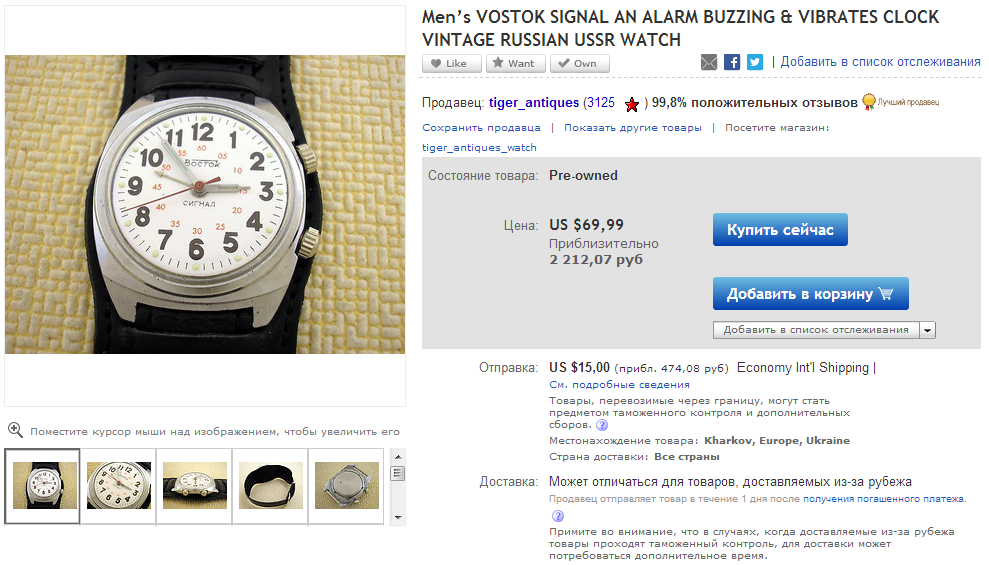The image size is (989, 565).
Task: Open customs fees help question-mark icon
Action: coord(602,425)
